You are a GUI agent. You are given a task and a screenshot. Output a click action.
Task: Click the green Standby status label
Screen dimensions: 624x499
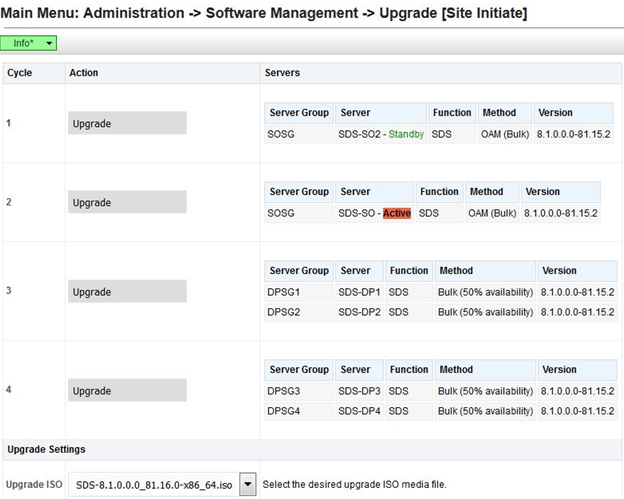406,134
